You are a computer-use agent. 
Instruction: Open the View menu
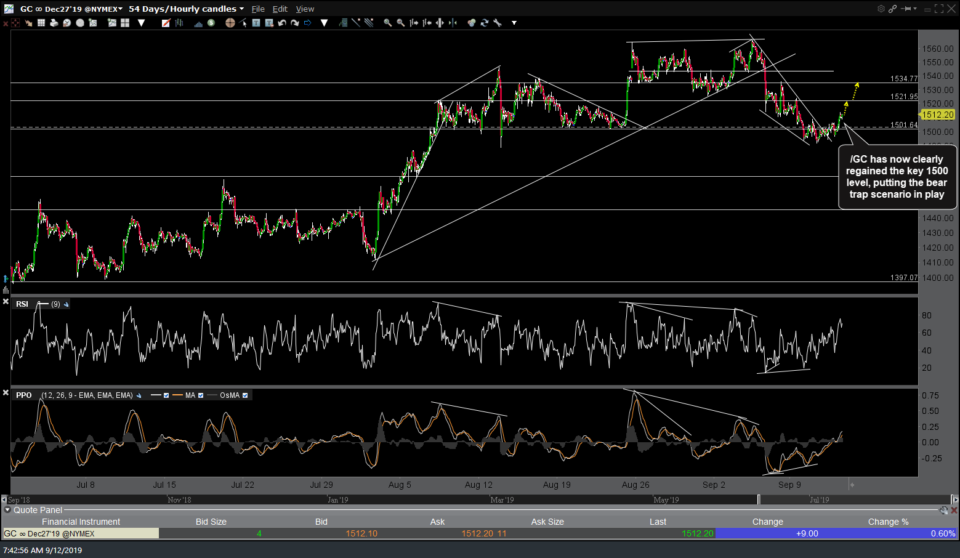[305, 9]
